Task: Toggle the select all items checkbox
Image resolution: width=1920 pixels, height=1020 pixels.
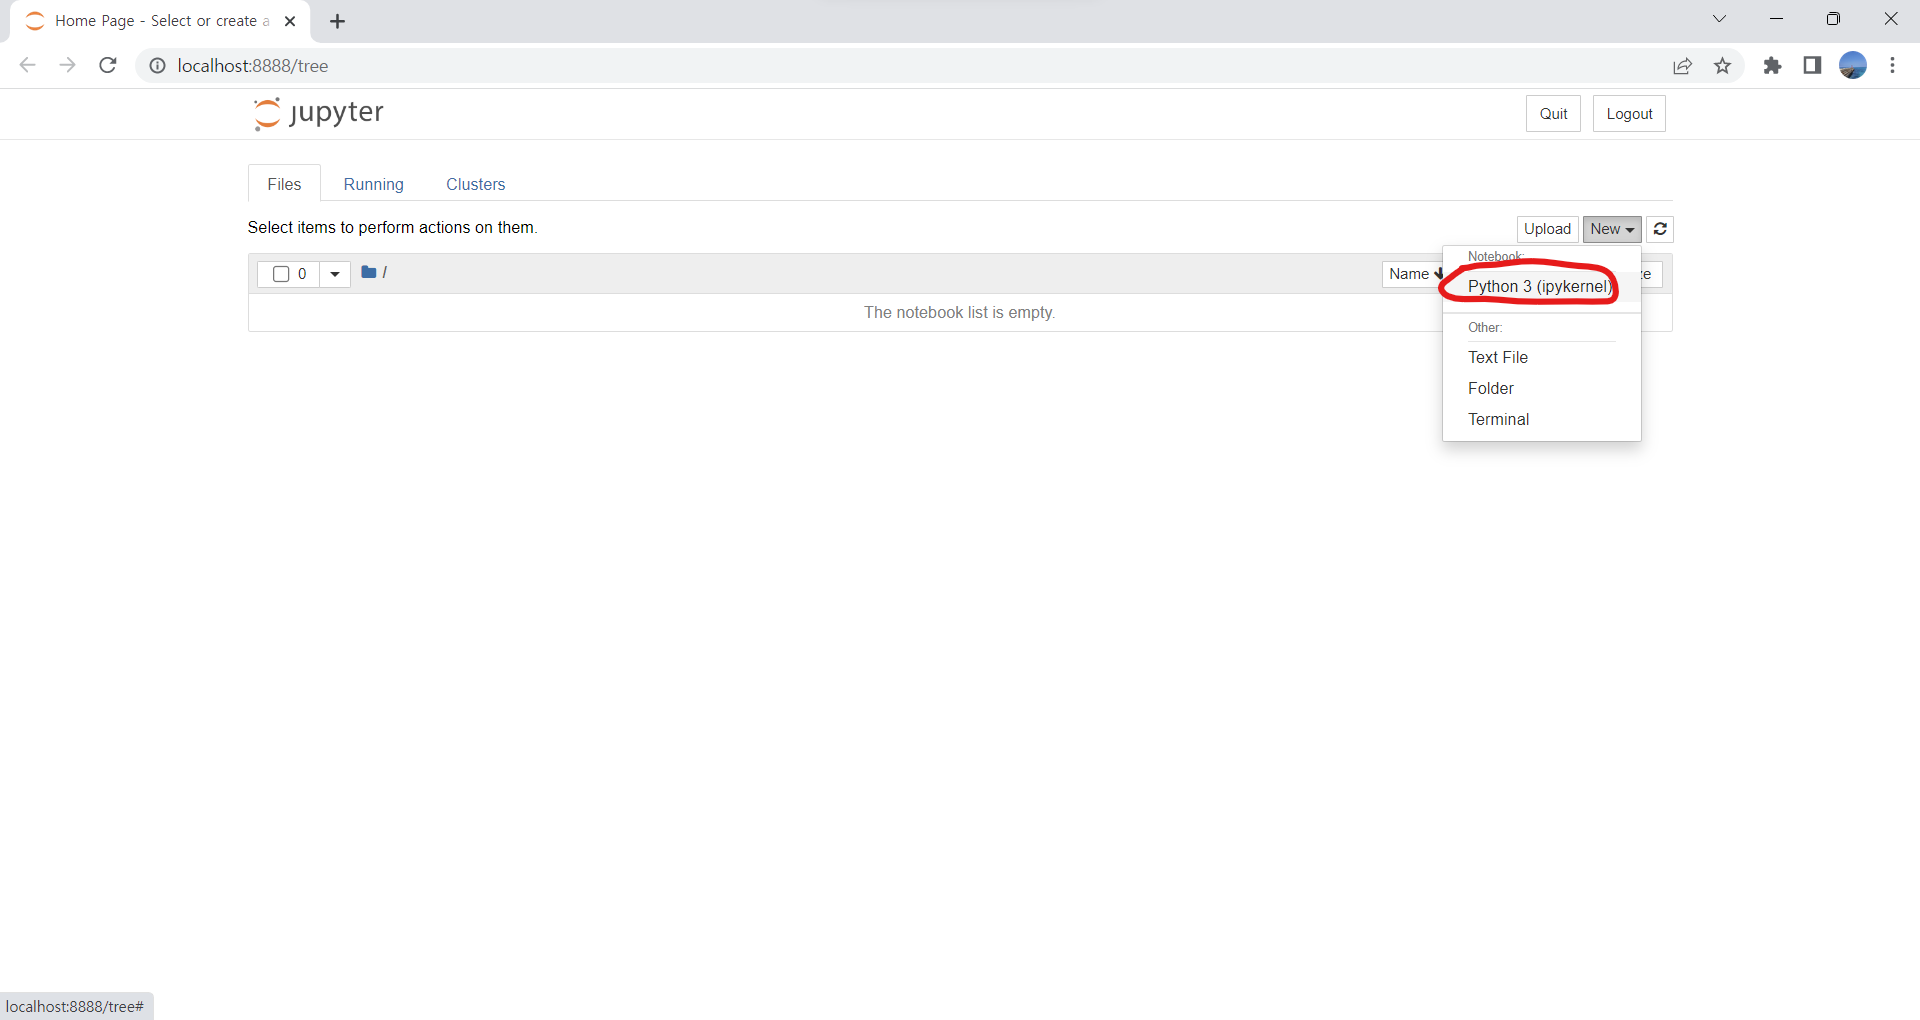Action: (281, 274)
